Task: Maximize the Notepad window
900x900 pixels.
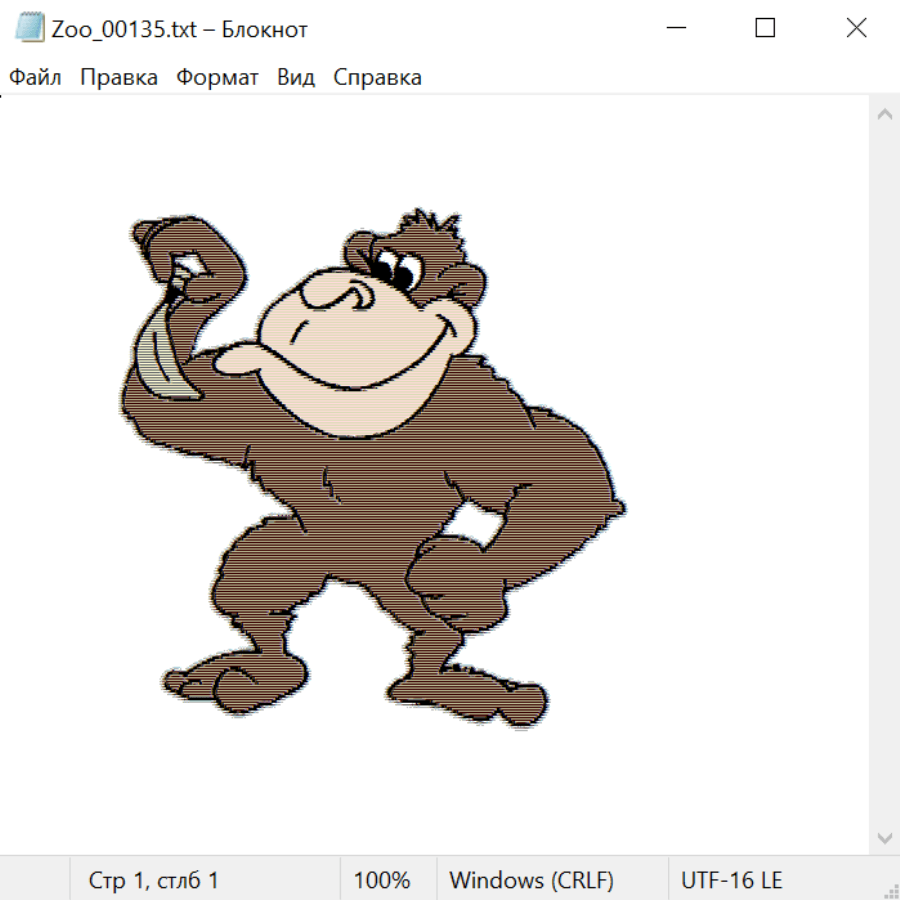Action: tap(765, 29)
